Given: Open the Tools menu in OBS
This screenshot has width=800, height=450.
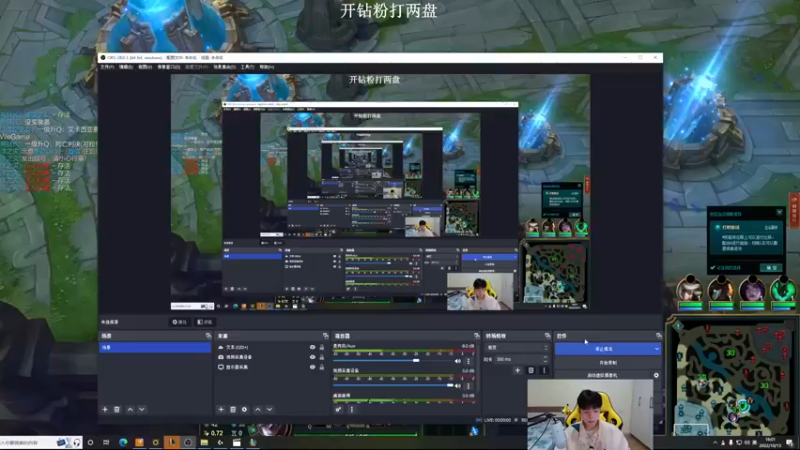Looking at the screenshot, I should (247, 67).
